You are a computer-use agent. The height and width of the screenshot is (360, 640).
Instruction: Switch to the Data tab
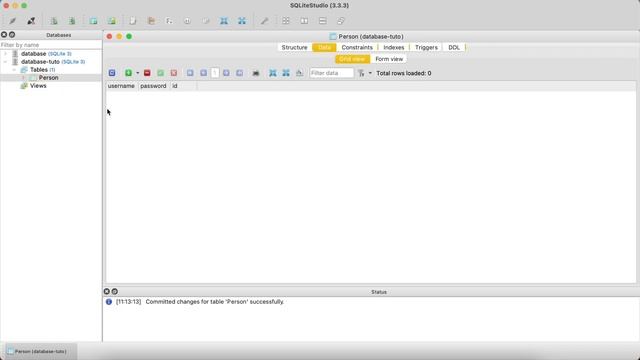tap(324, 47)
